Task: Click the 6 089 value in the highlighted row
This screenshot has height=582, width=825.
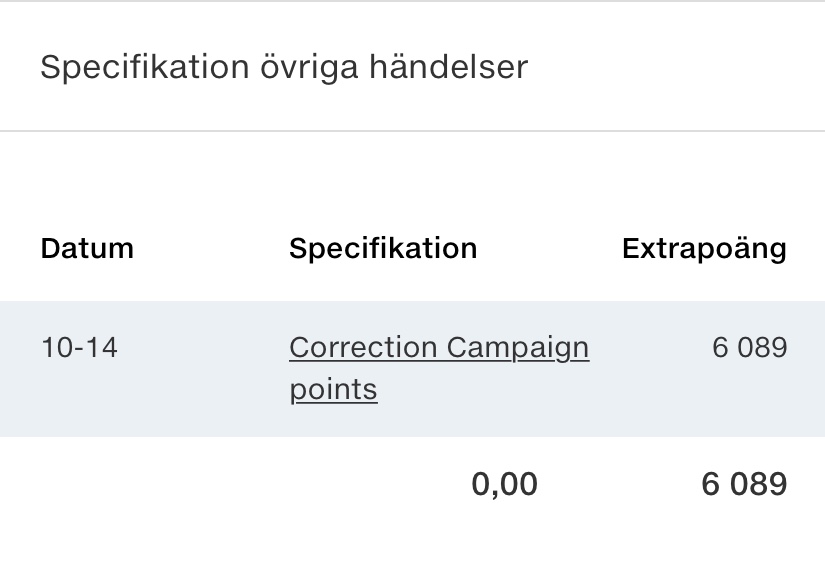Action: 749,348
